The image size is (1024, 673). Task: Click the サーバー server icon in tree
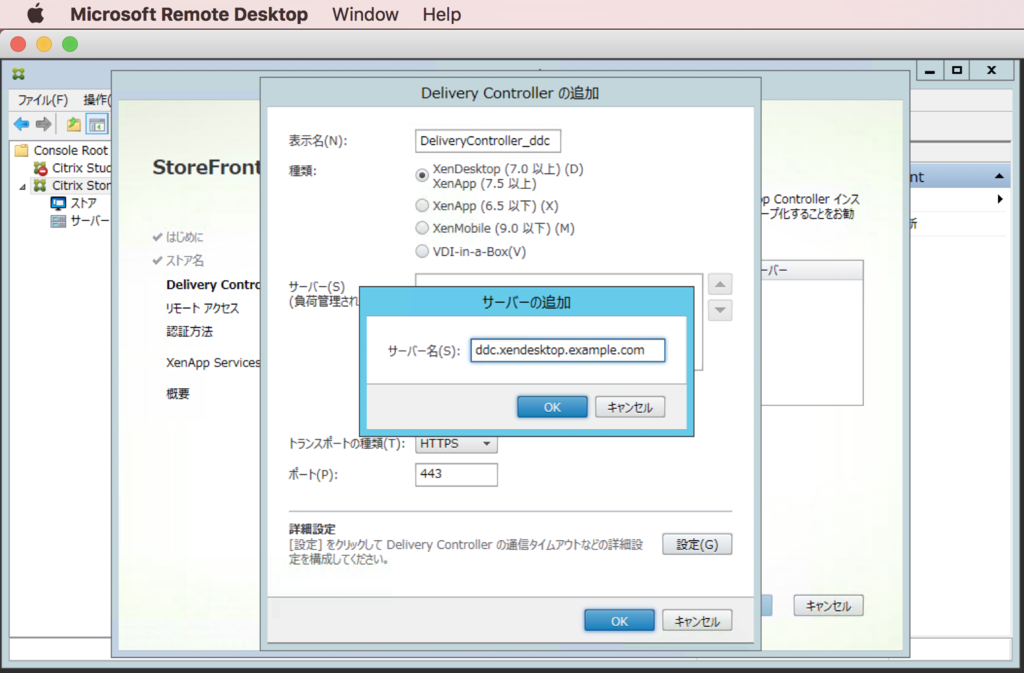[58, 221]
